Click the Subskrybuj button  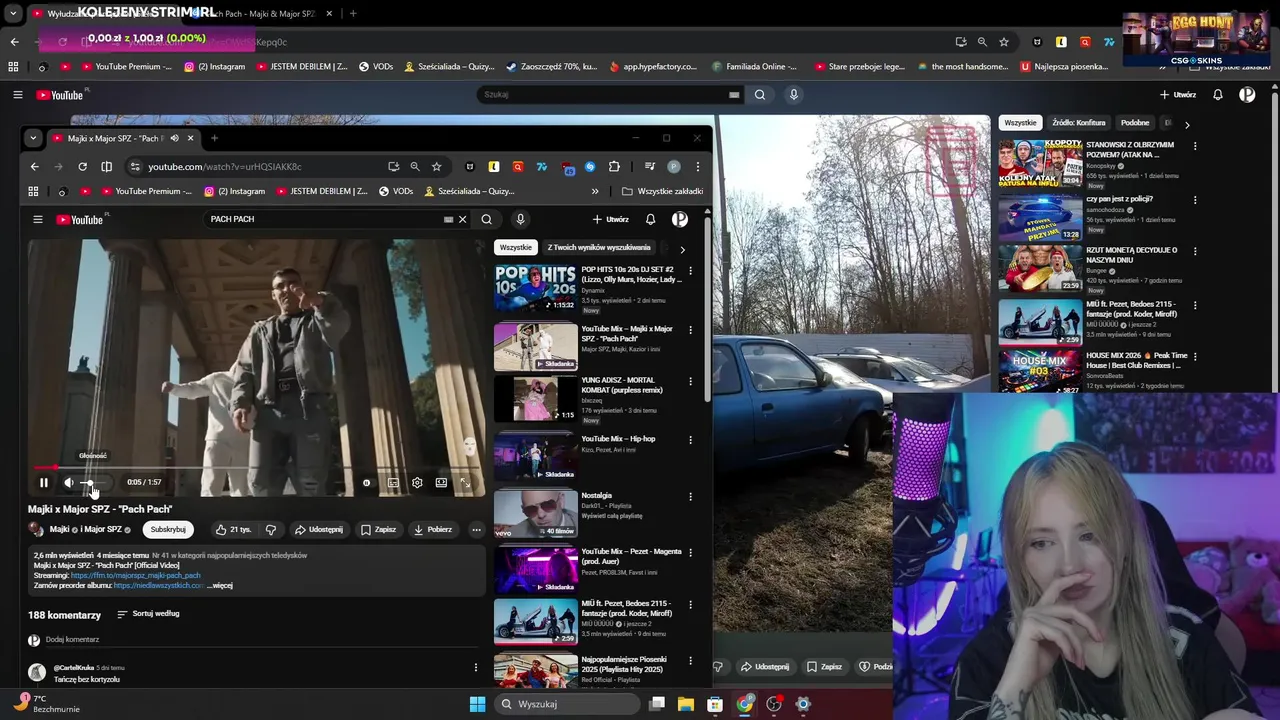coord(168,529)
